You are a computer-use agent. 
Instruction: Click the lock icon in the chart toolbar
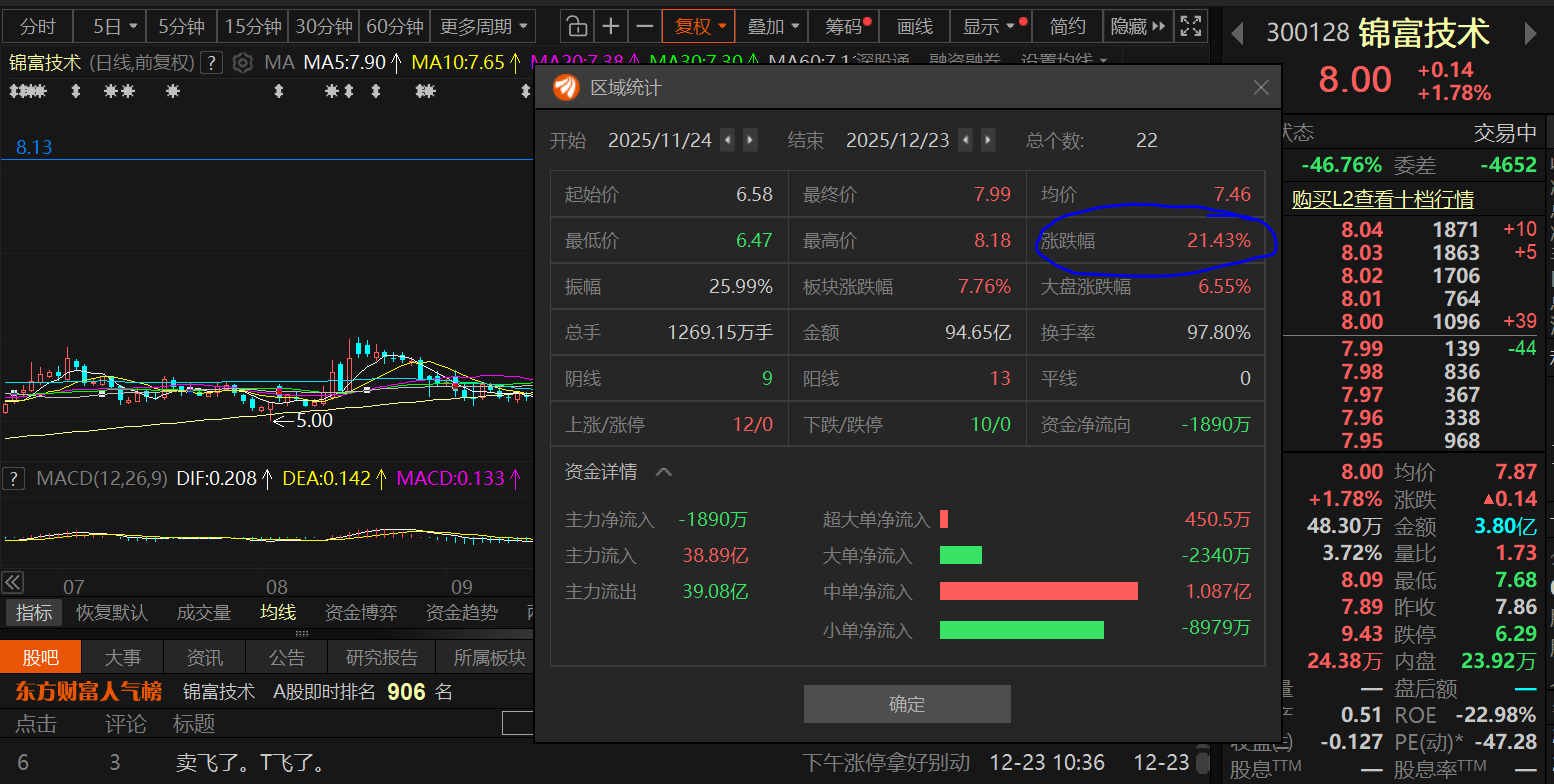(576, 26)
